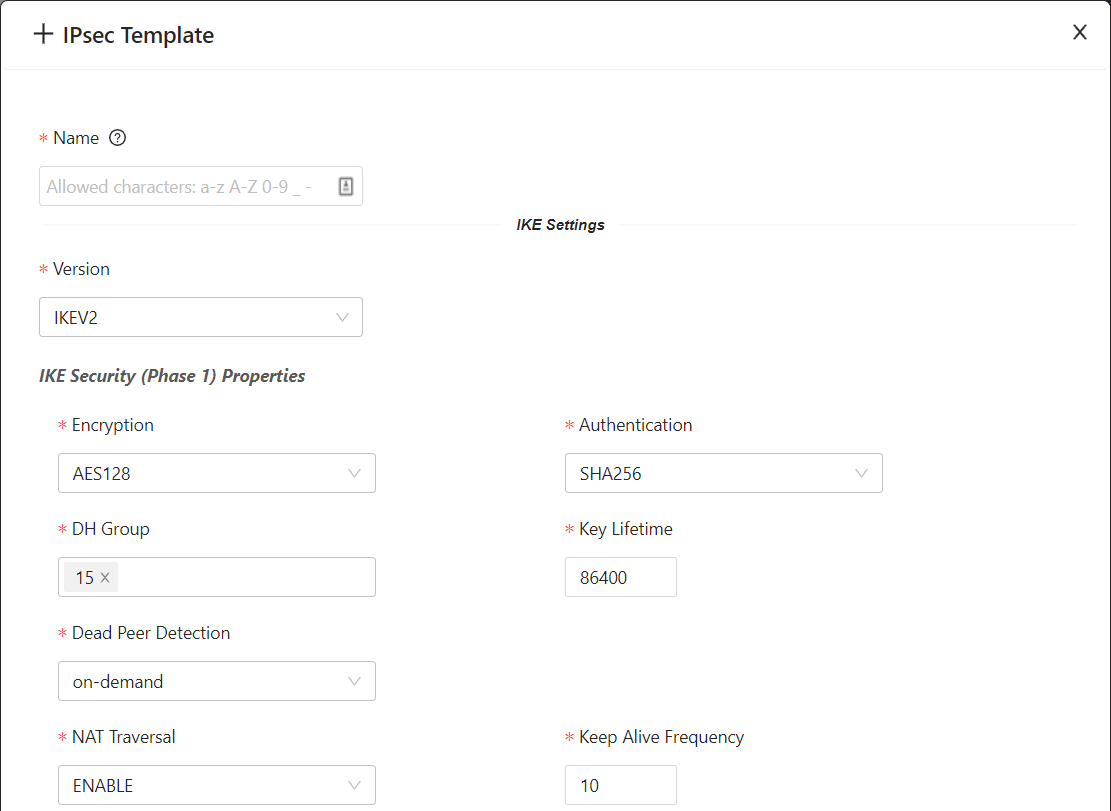Click the Keep Alive Frequency field

[x=621, y=785]
